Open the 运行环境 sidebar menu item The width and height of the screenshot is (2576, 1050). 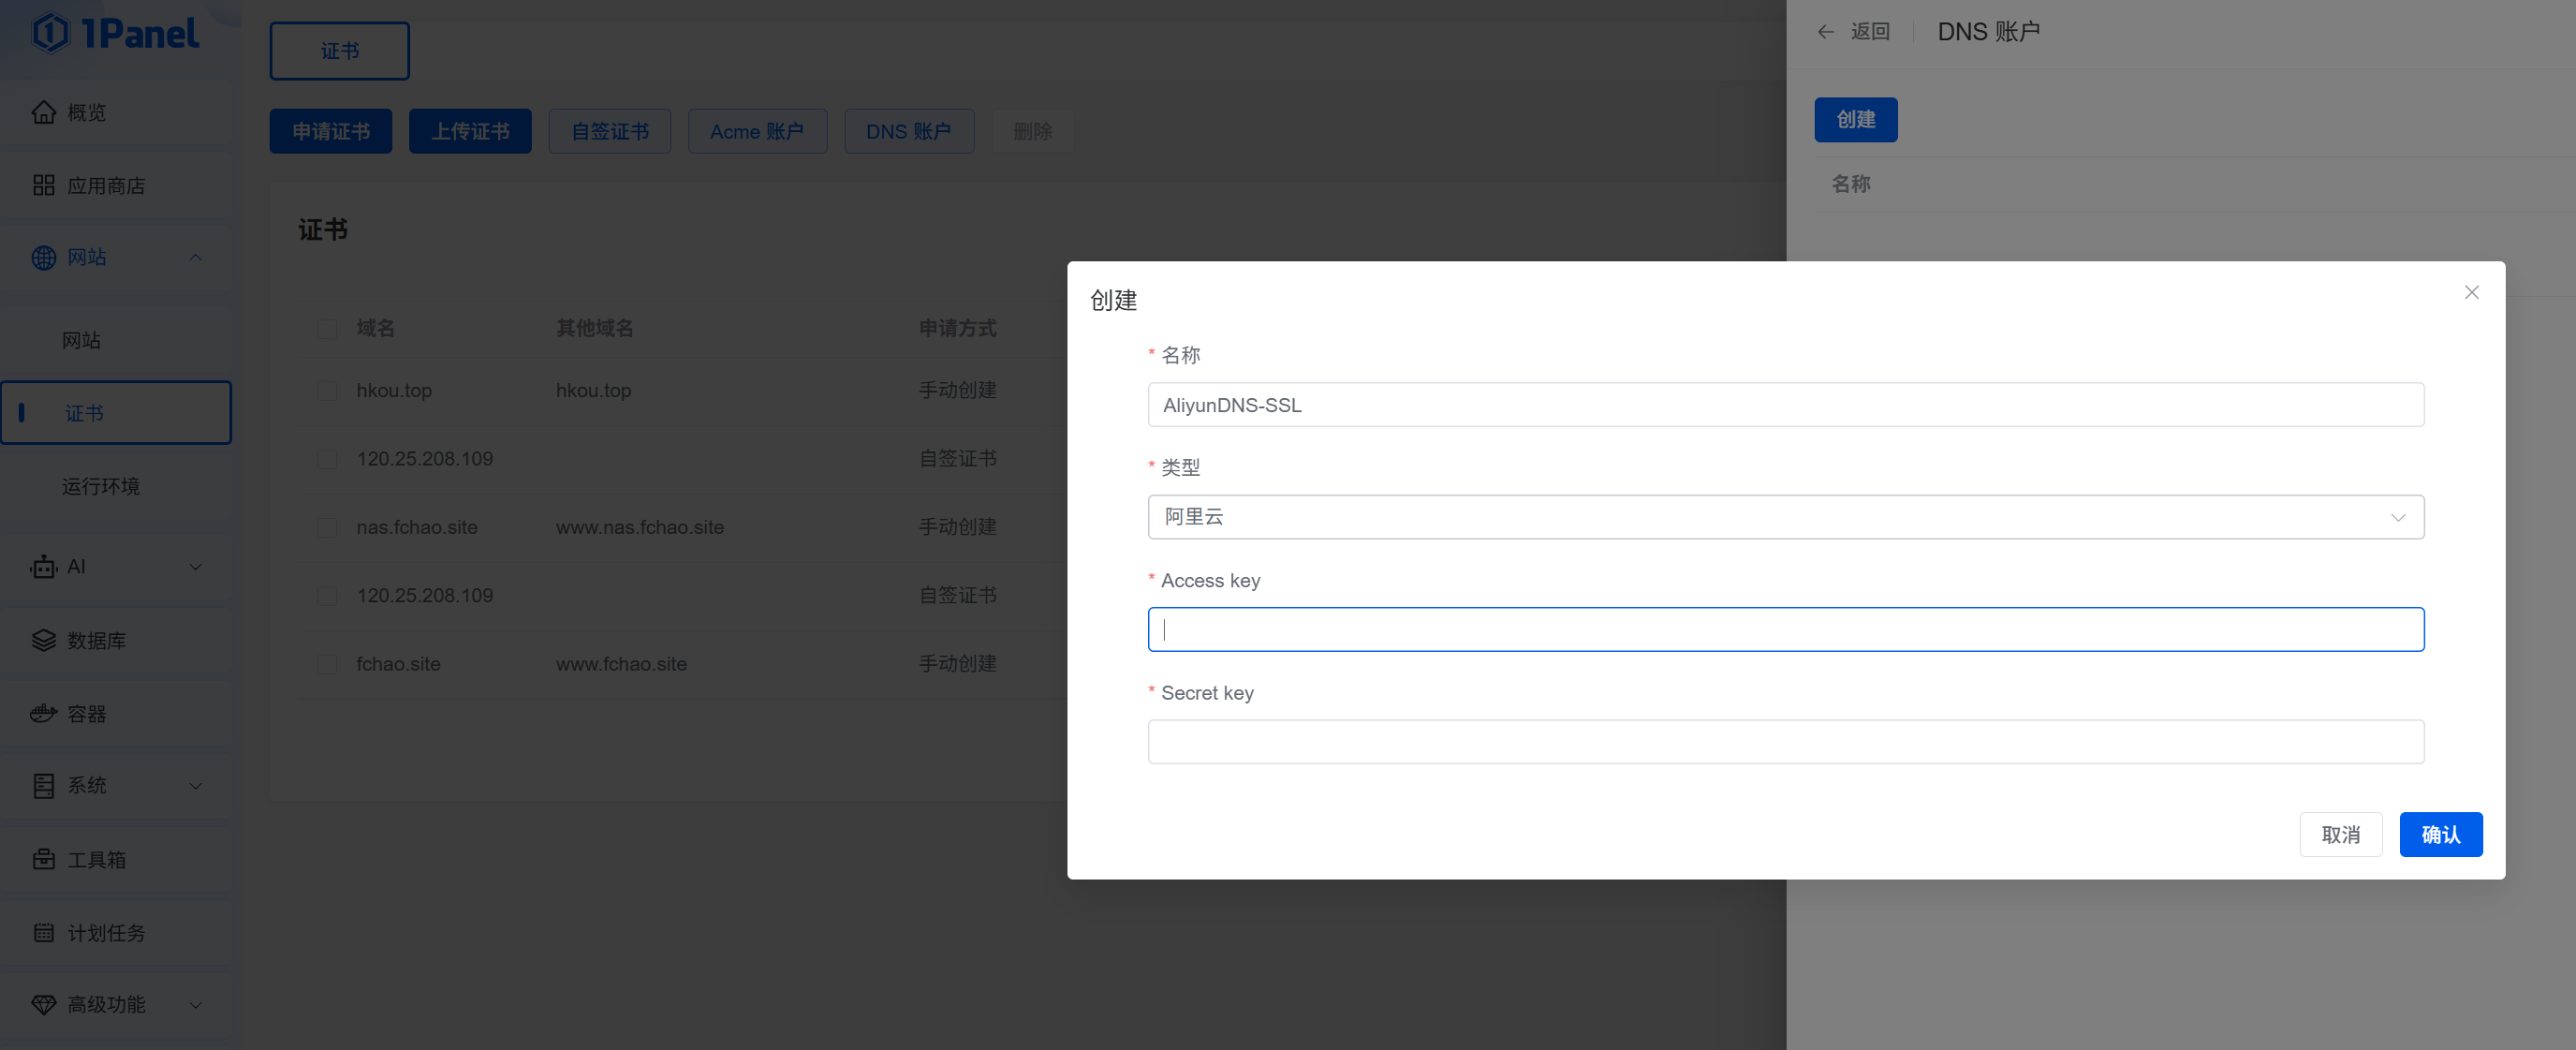pyautogui.click(x=101, y=486)
